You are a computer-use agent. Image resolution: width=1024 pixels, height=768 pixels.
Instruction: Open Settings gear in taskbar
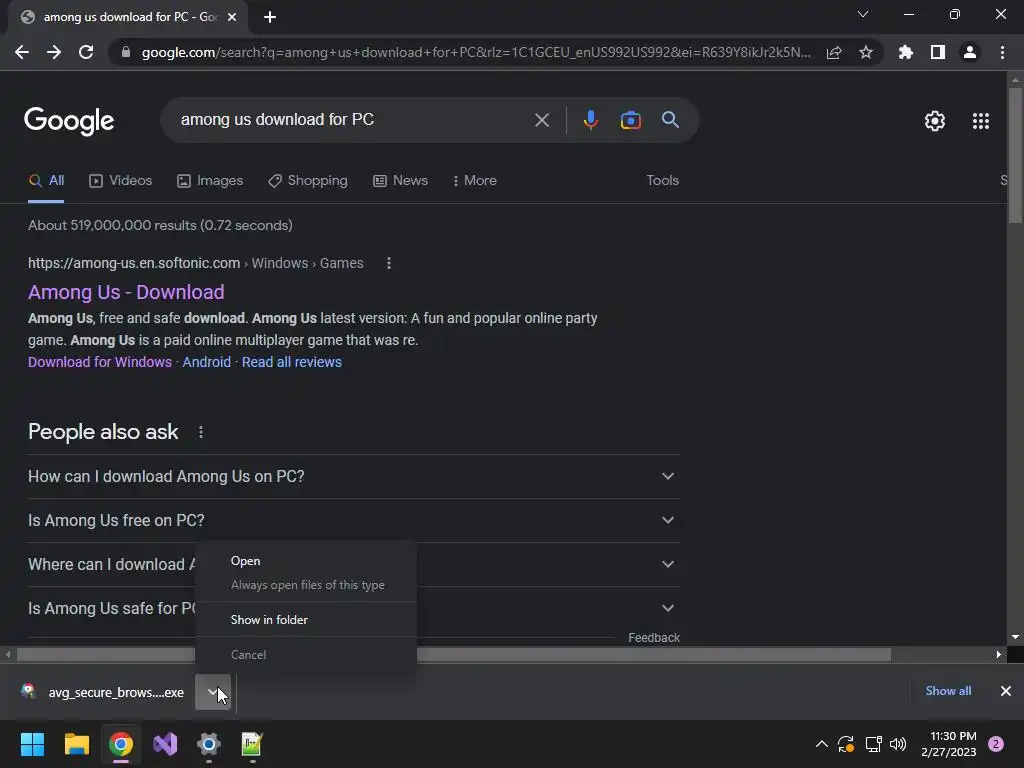(209, 744)
